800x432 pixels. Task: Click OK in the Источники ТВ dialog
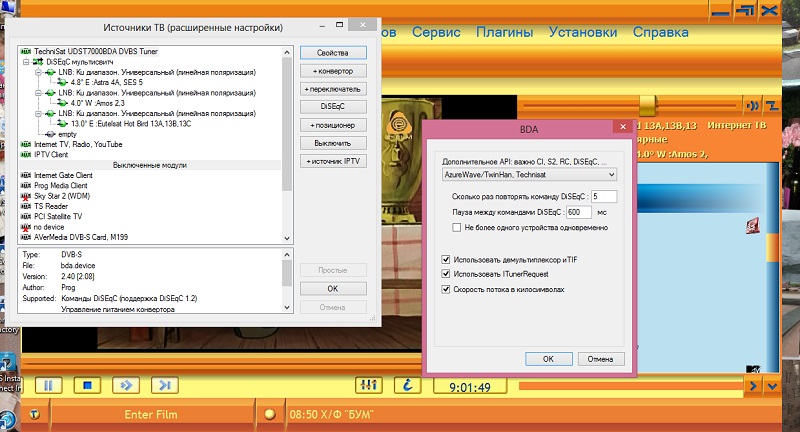[333, 289]
